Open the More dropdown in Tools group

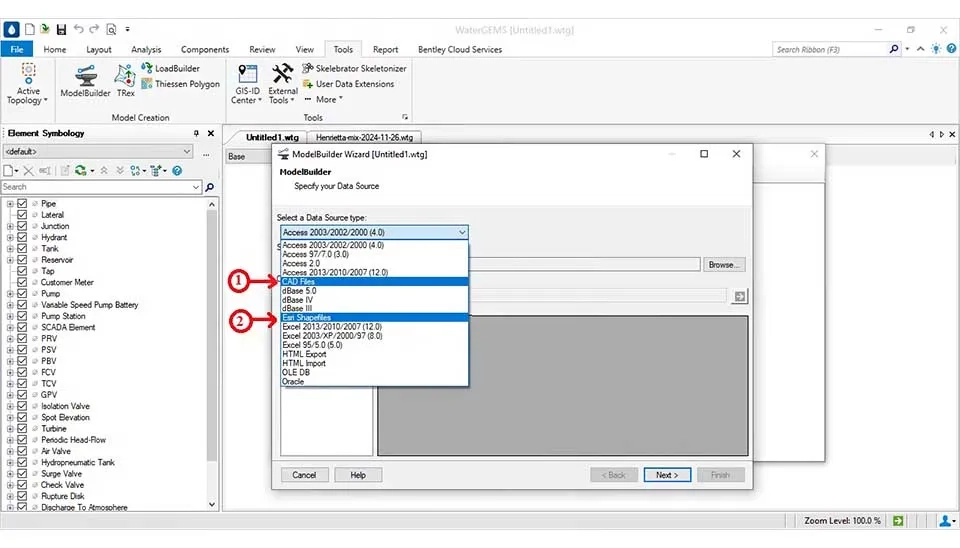(324, 99)
